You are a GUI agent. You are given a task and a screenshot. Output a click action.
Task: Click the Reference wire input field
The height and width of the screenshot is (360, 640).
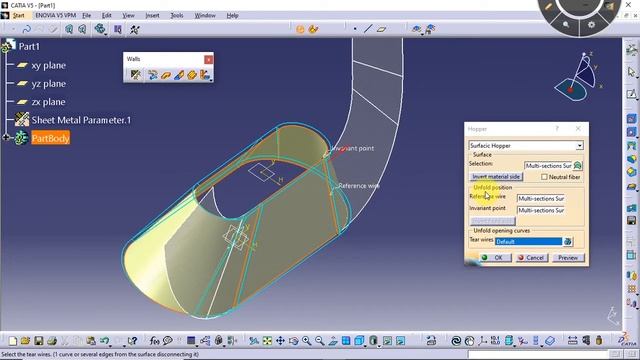tap(541, 198)
